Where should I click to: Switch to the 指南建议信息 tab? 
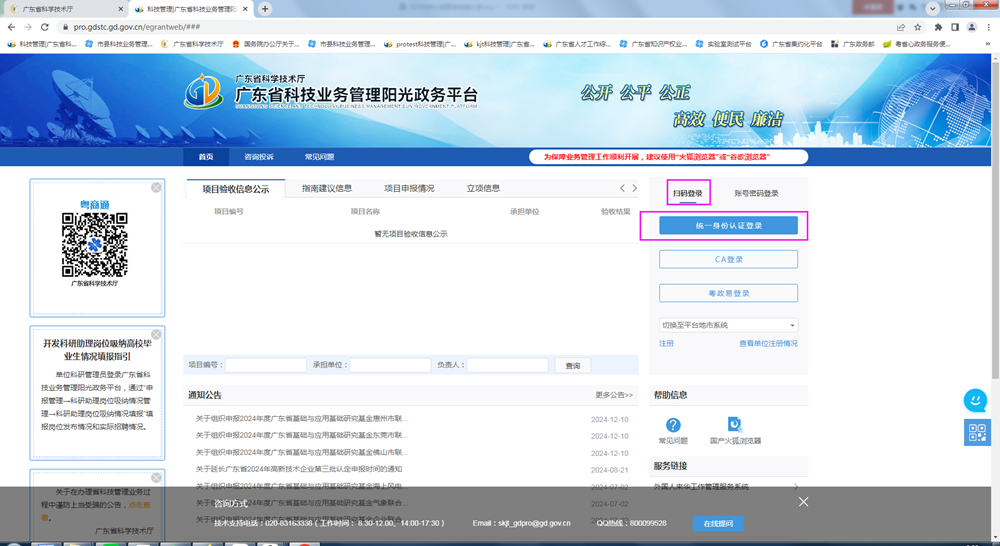coord(327,189)
